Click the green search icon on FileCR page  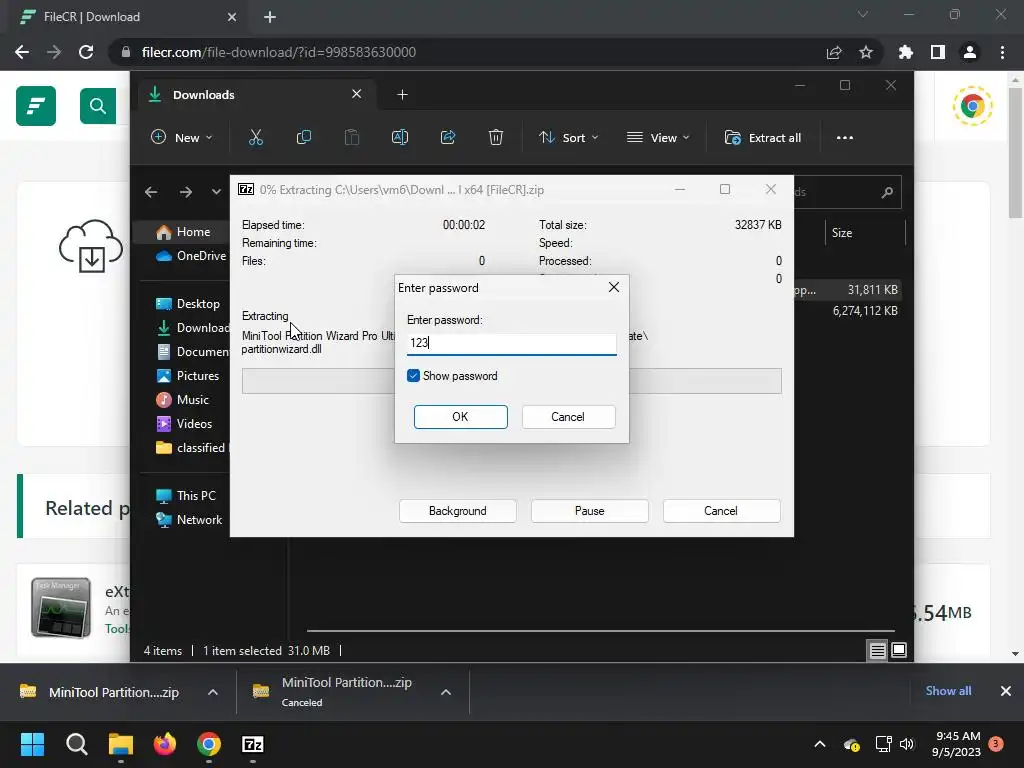98,106
